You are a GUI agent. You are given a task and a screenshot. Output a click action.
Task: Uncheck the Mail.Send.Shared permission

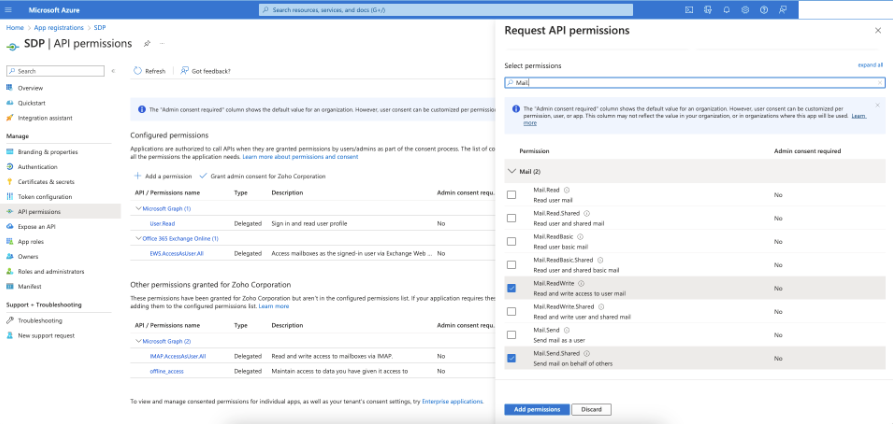(512, 357)
